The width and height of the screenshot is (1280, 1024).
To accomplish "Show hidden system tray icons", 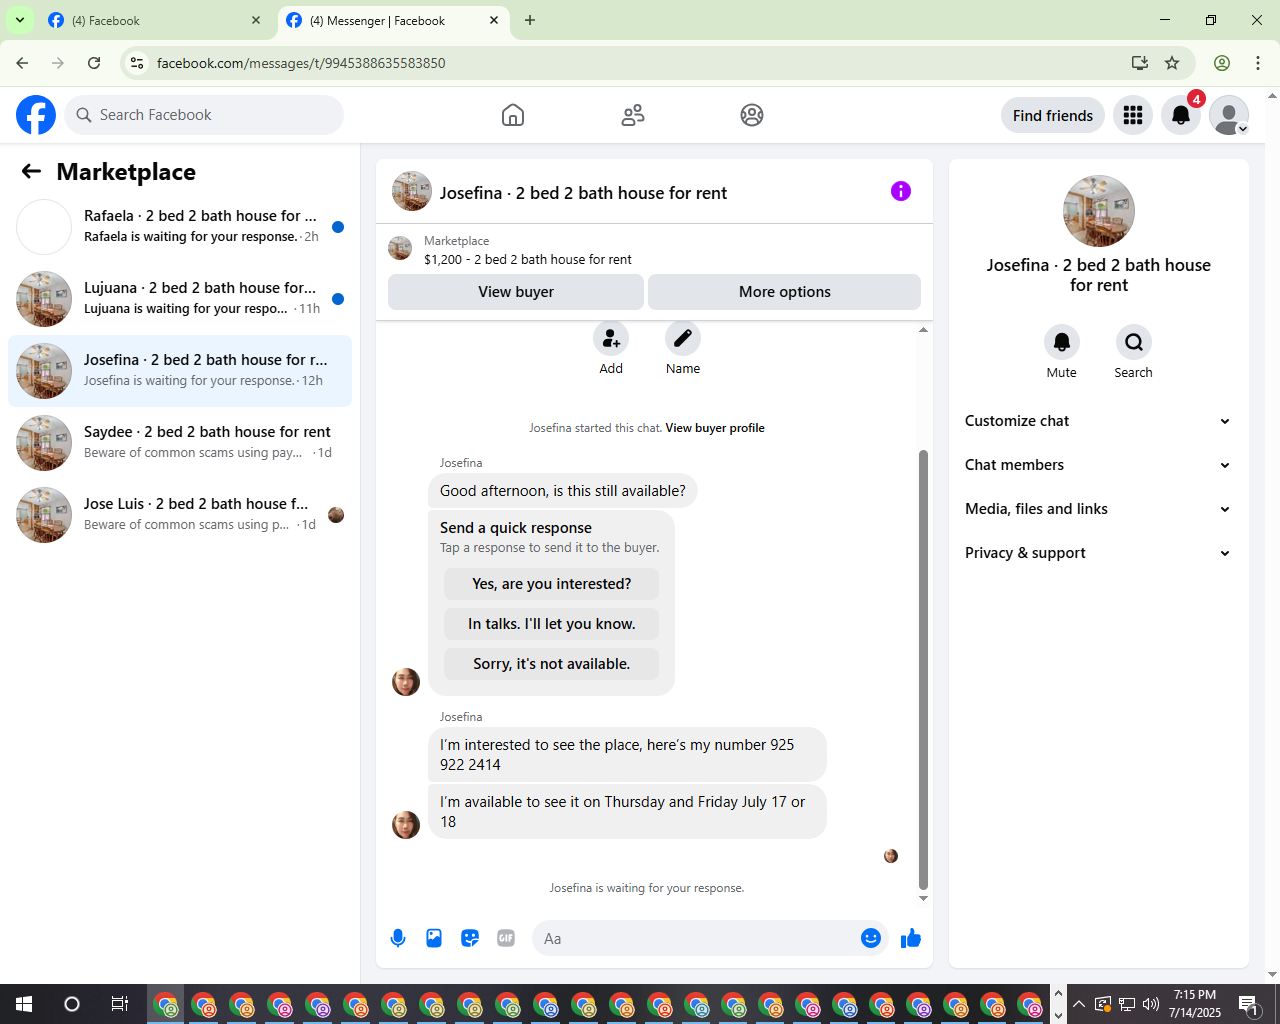I will point(1079,1004).
